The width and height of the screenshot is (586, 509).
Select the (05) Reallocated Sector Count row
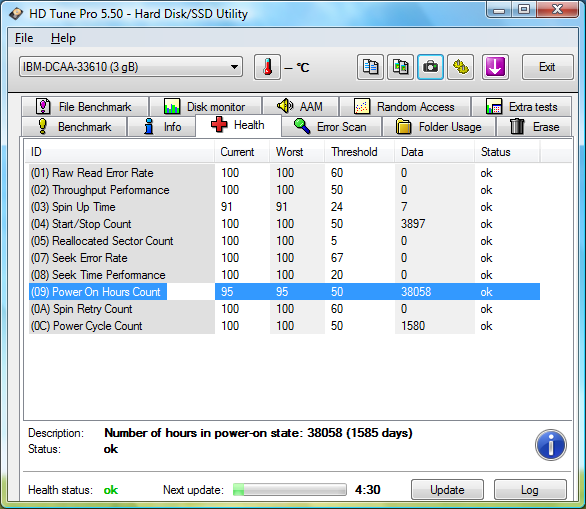[284, 241]
